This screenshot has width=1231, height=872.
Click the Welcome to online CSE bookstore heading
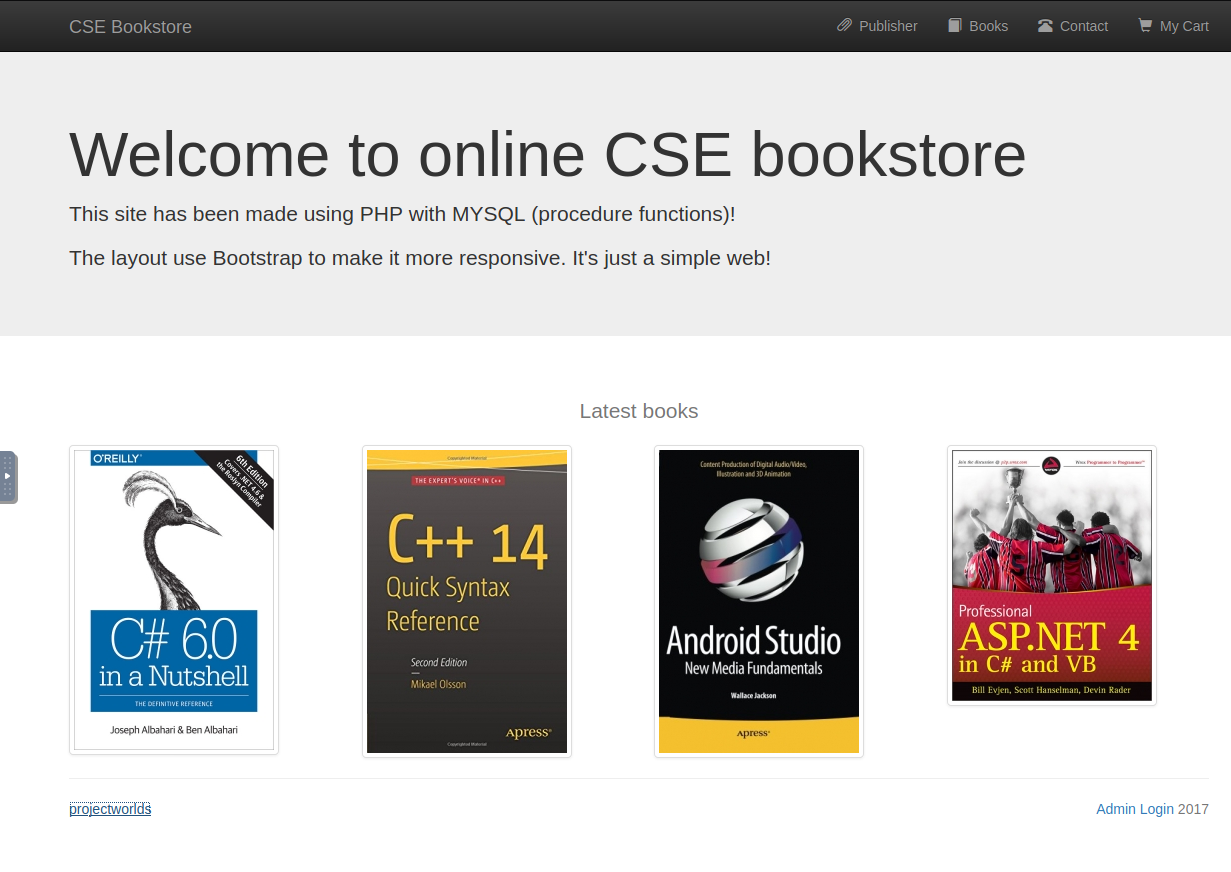pyautogui.click(x=547, y=155)
